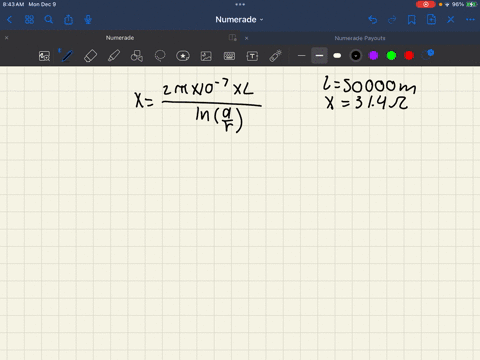Viewport: 480px width, 360px height.
Task: Activate the laser pointer tool
Action: pos(275,56)
